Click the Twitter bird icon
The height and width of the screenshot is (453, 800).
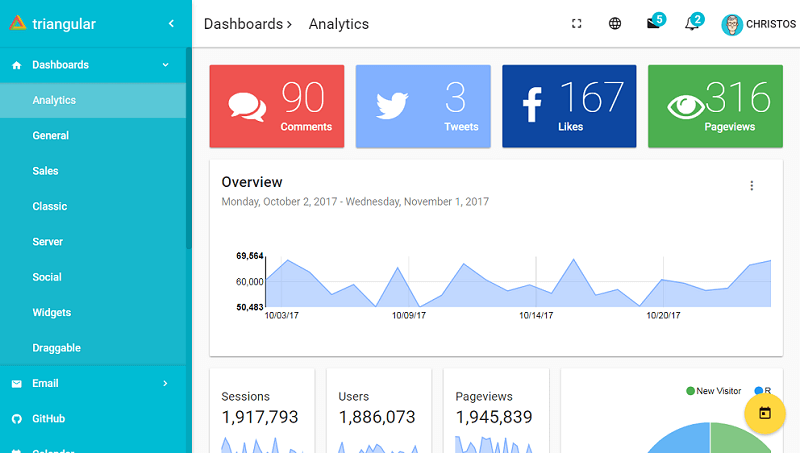pyautogui.click(x=392, y=106)
